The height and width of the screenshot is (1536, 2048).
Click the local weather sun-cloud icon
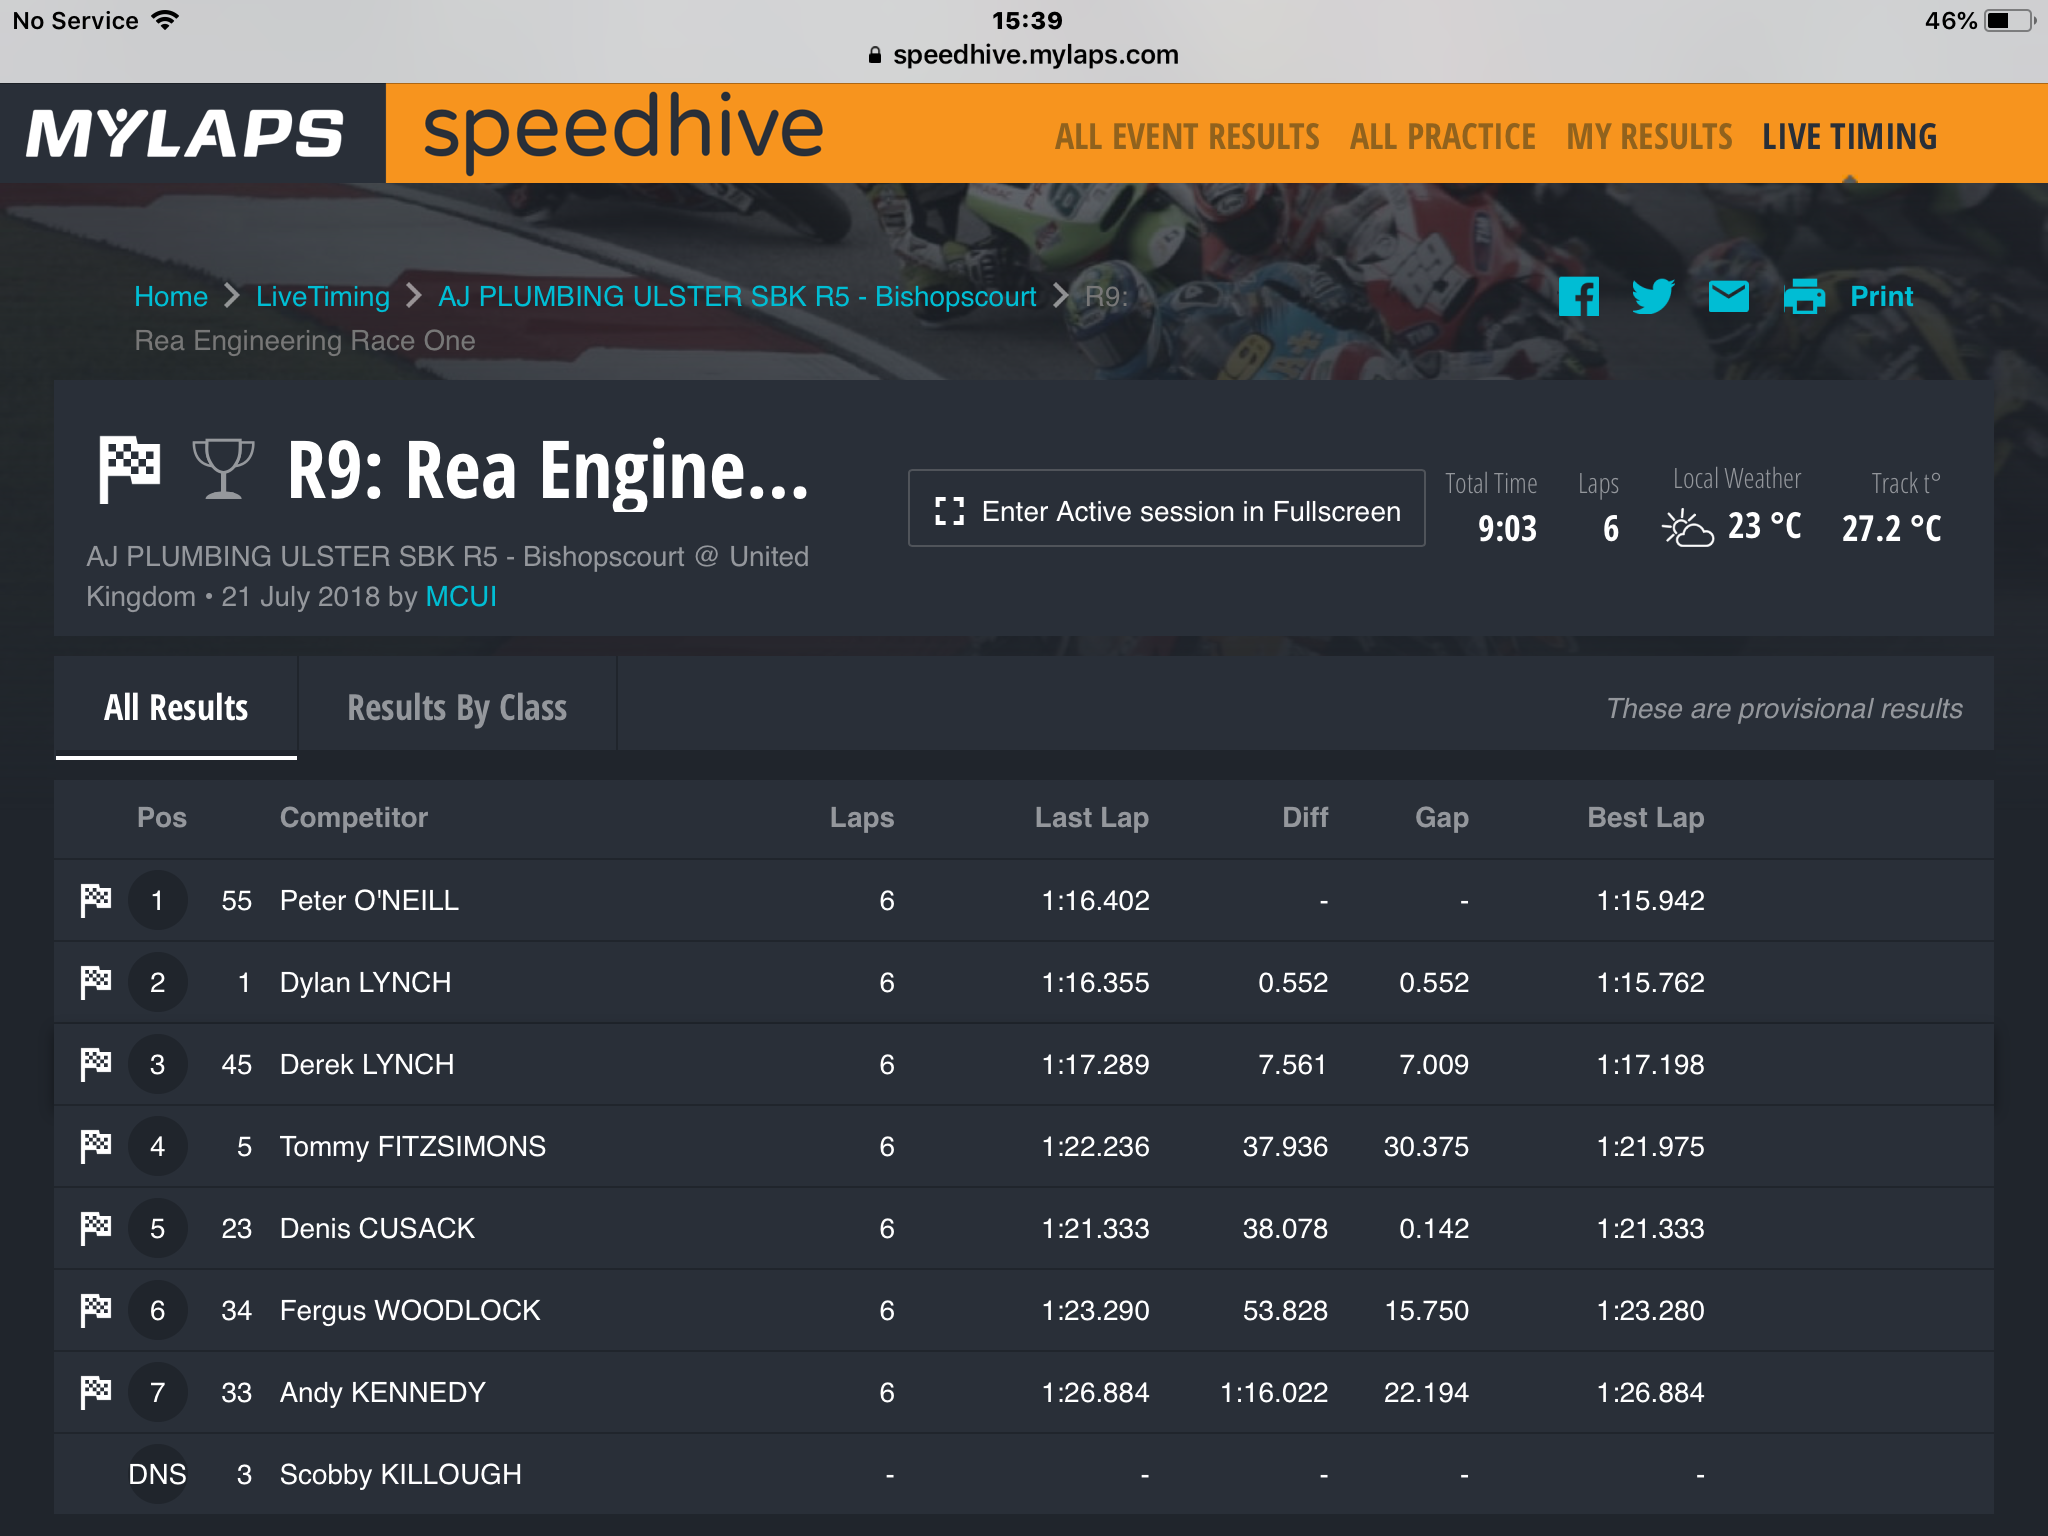tap(1687, 527)
